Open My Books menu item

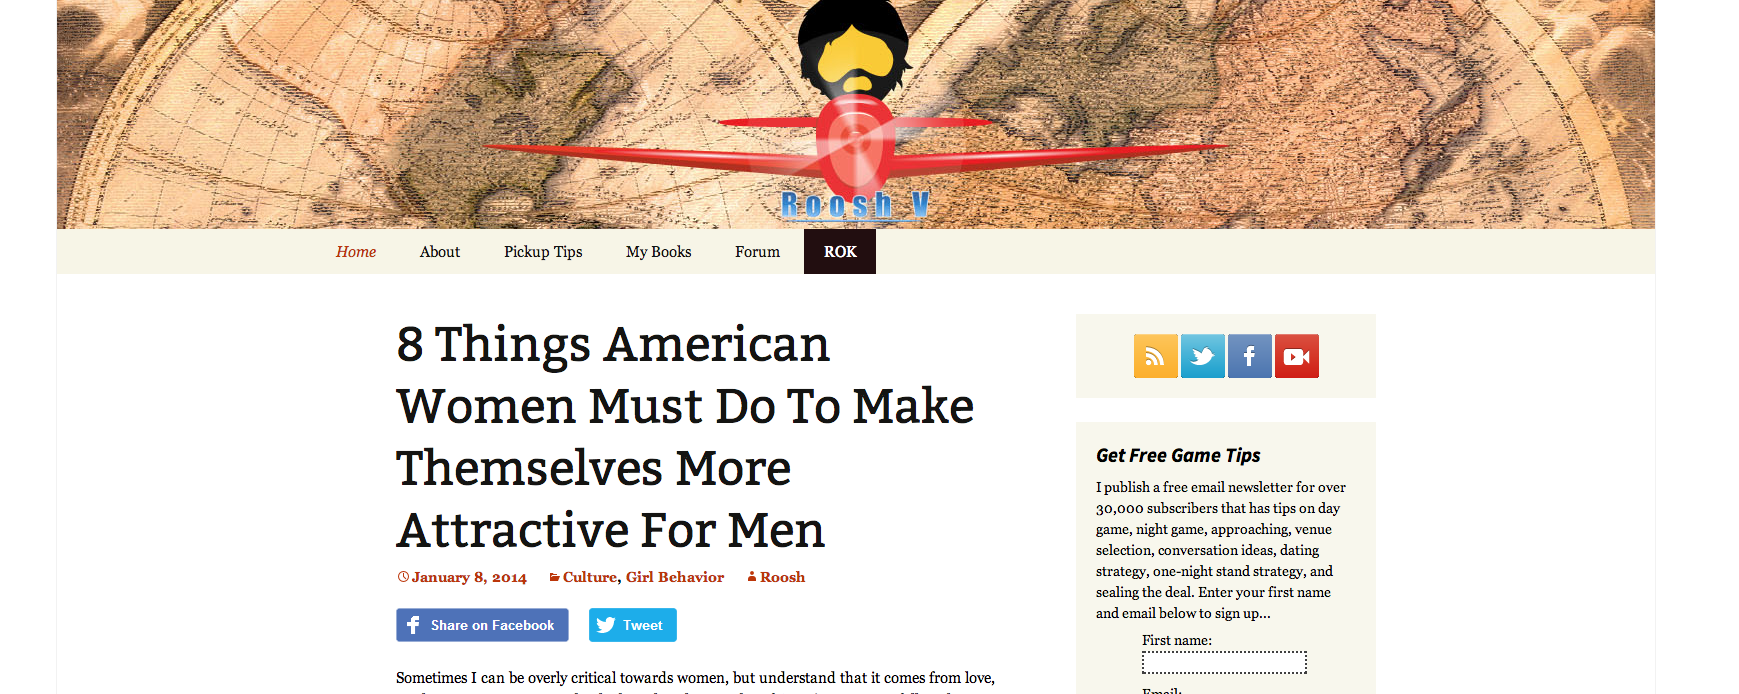pyautogui.click(x=659, y=252)
